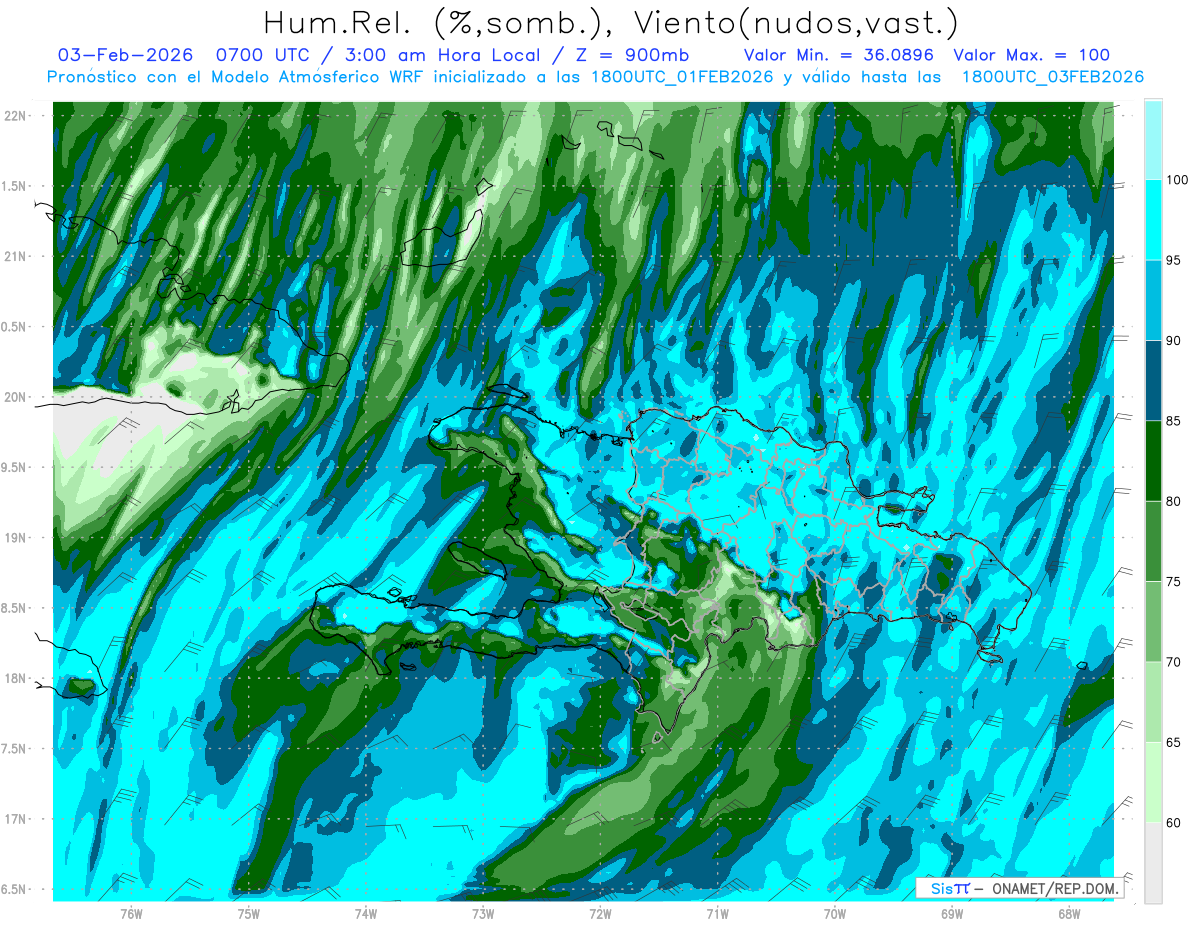Click the latitude label "9.5N"
Viewport: 1200px width, 927px height.
pyautogui.click(x=15, y=468)
